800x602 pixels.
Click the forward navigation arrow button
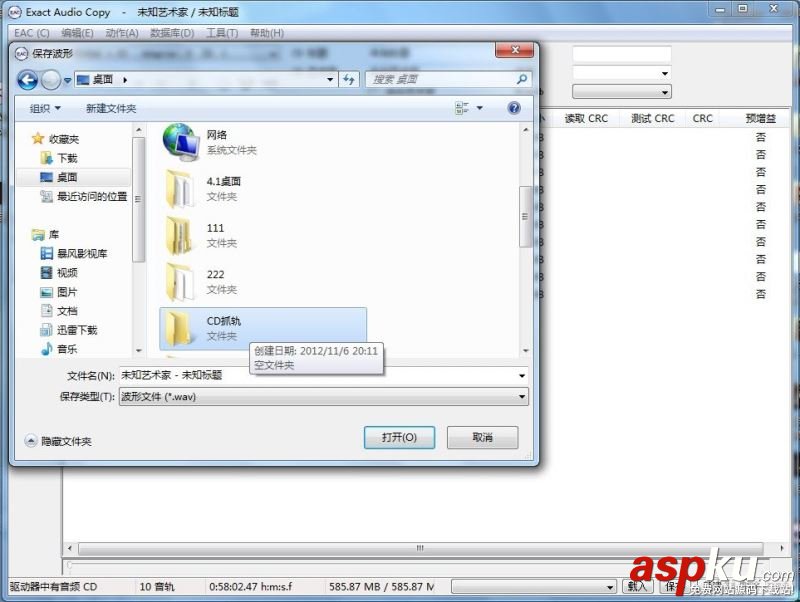click(50, 80)
